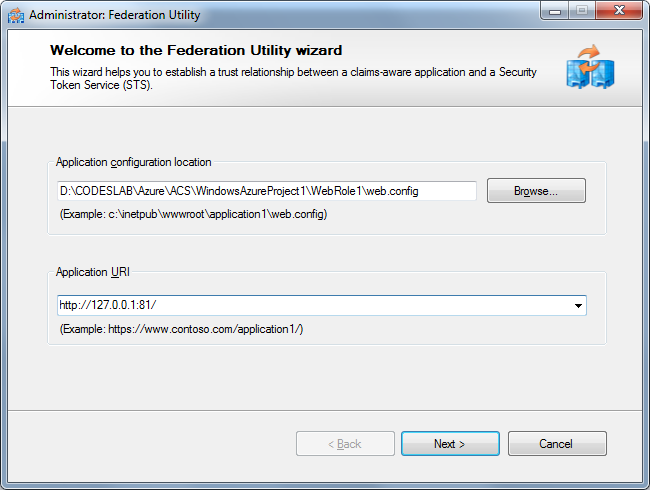Focus the application configuration location field

tap(266, 190)
